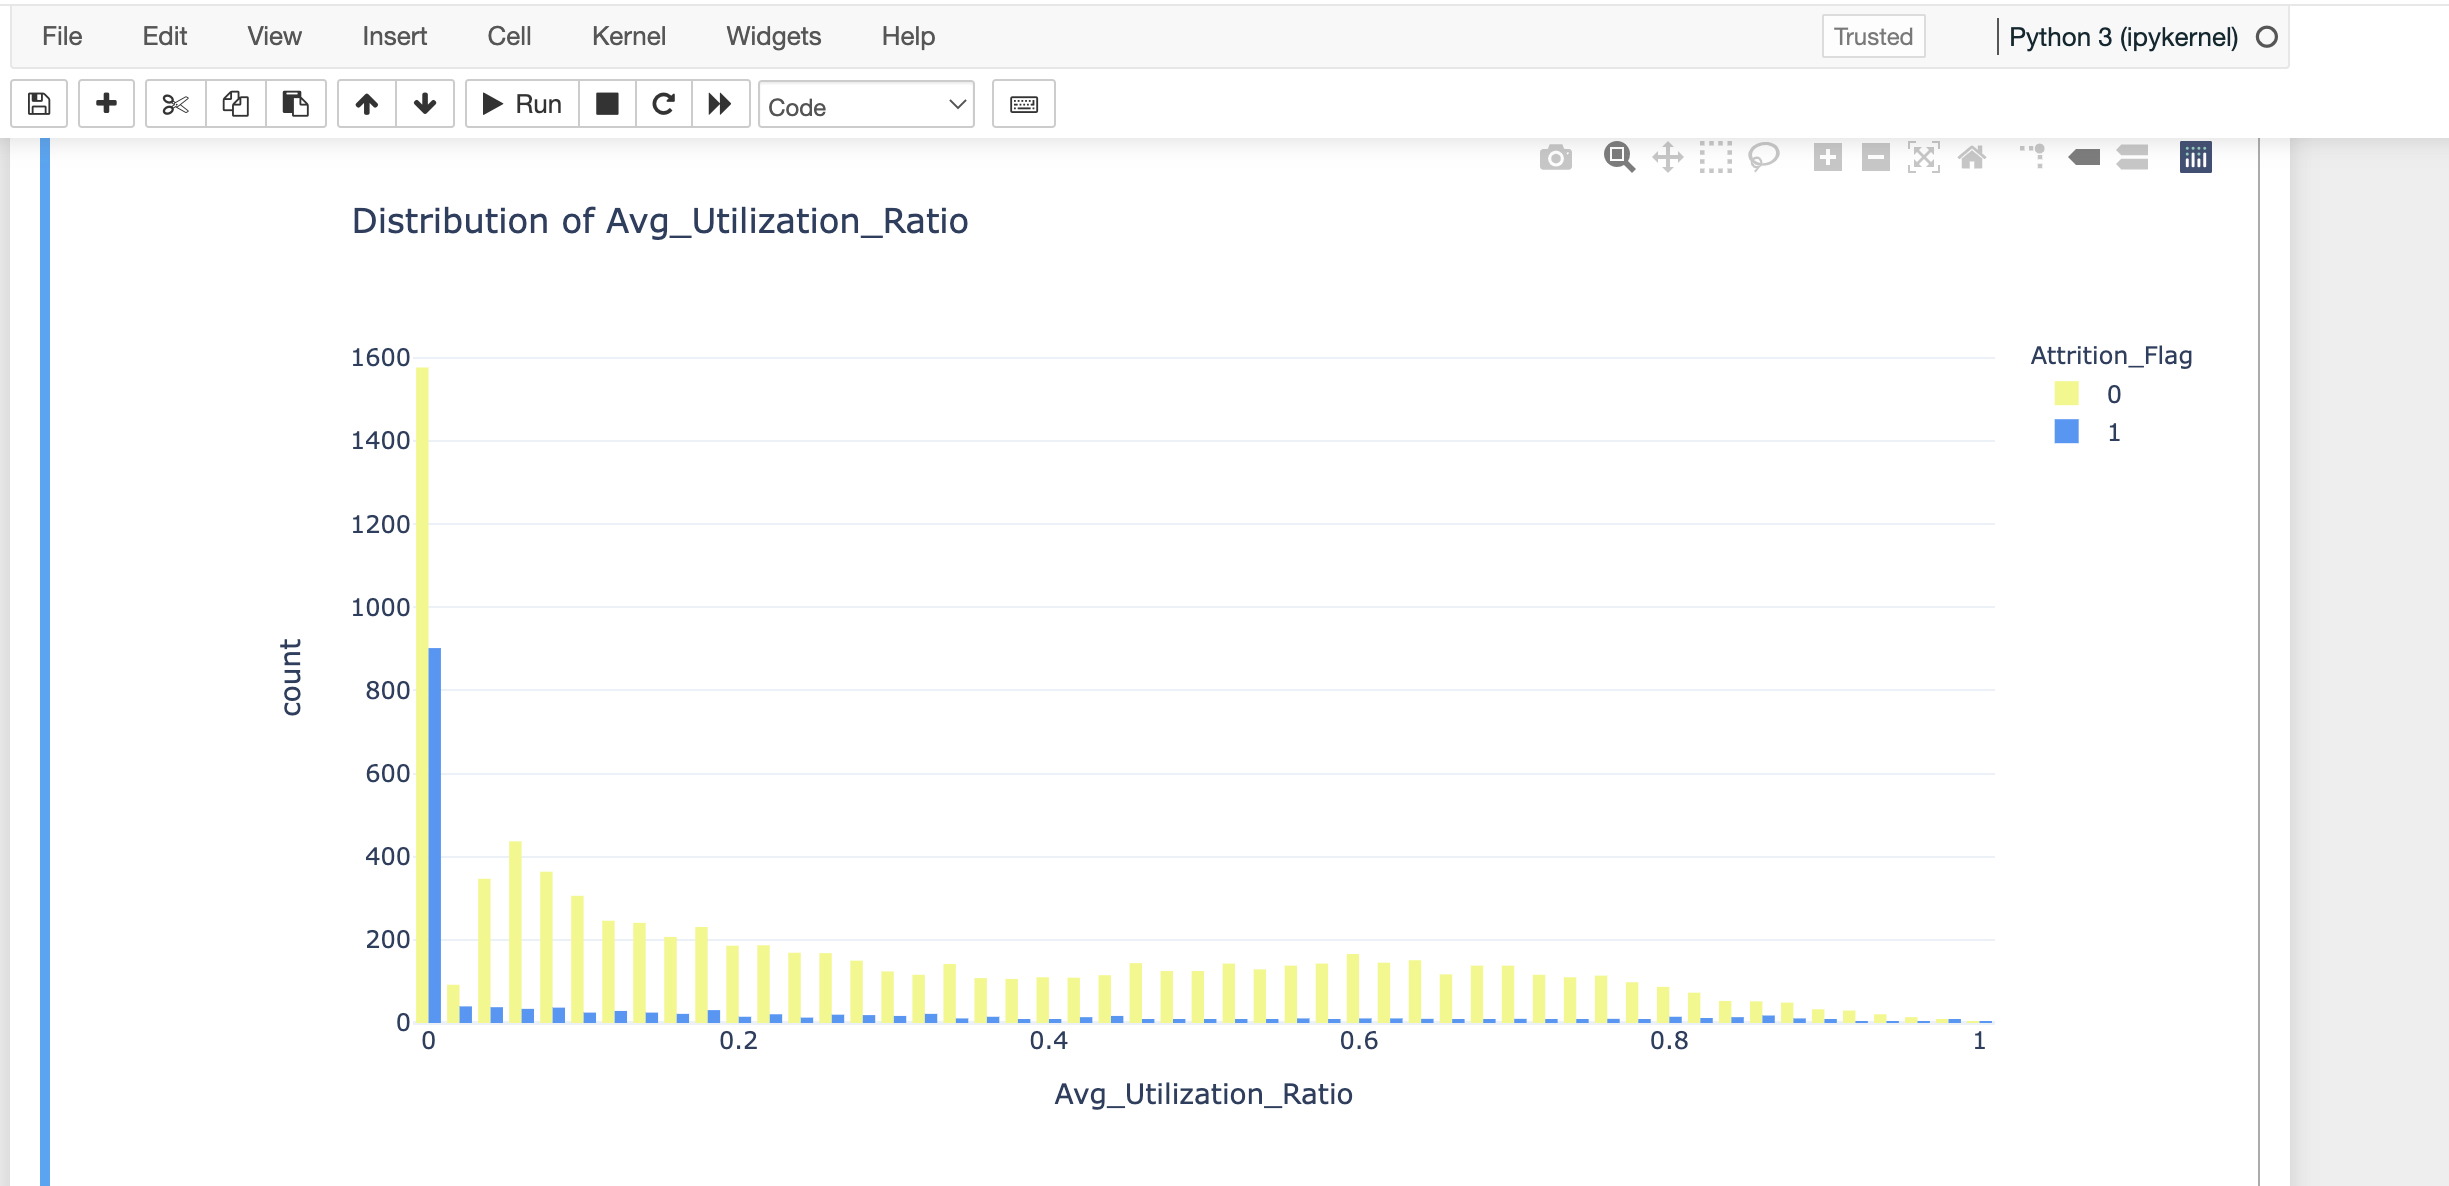Open the Plotly logo link
This screenshot has width=2449, height=1186.
click(2195, 157)
